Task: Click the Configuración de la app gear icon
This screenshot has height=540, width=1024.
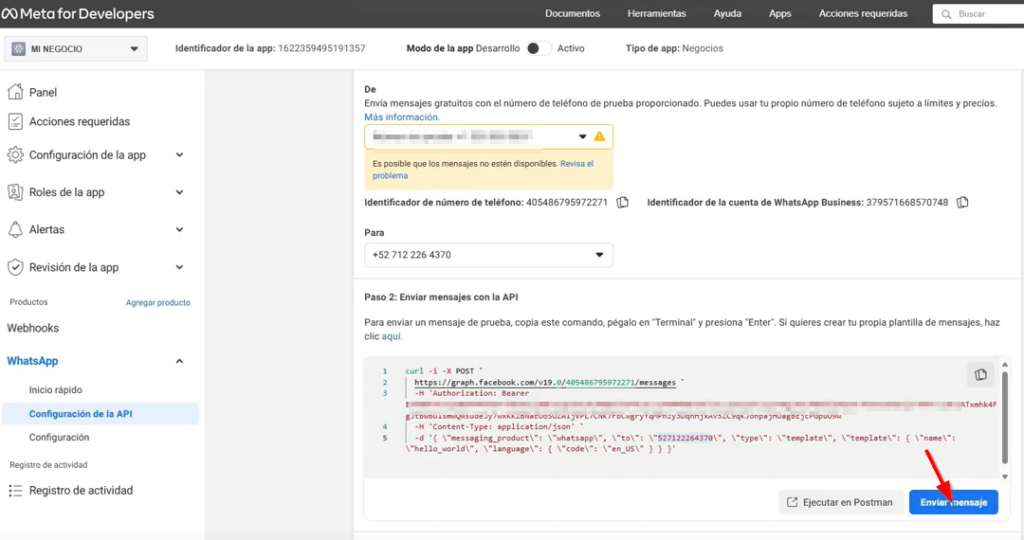Action: point(15,155)
